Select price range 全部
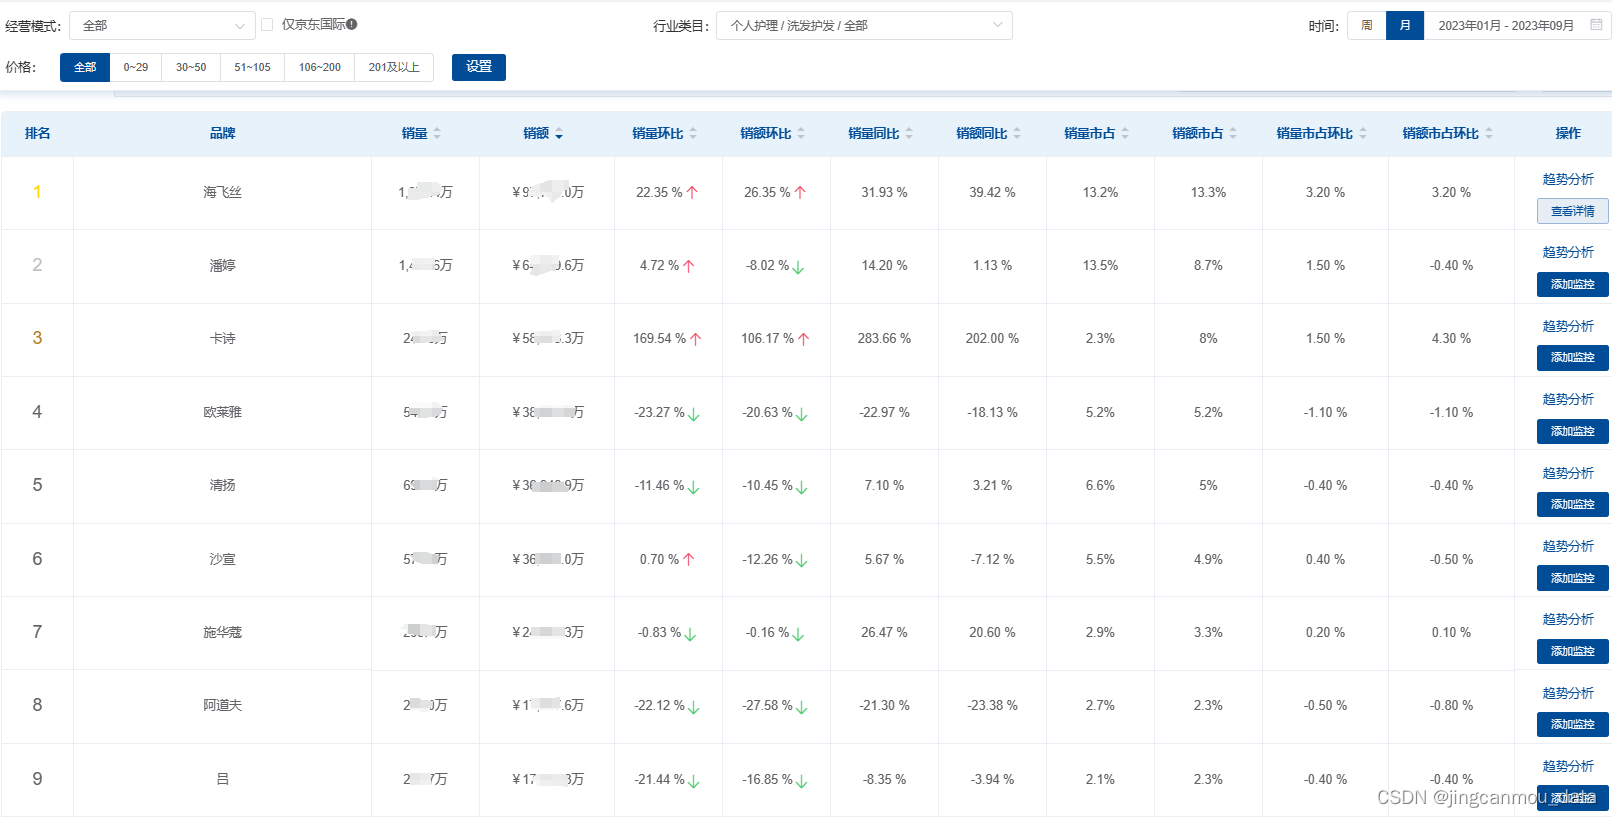The image size is (1612, 817). tap(85, 67)
